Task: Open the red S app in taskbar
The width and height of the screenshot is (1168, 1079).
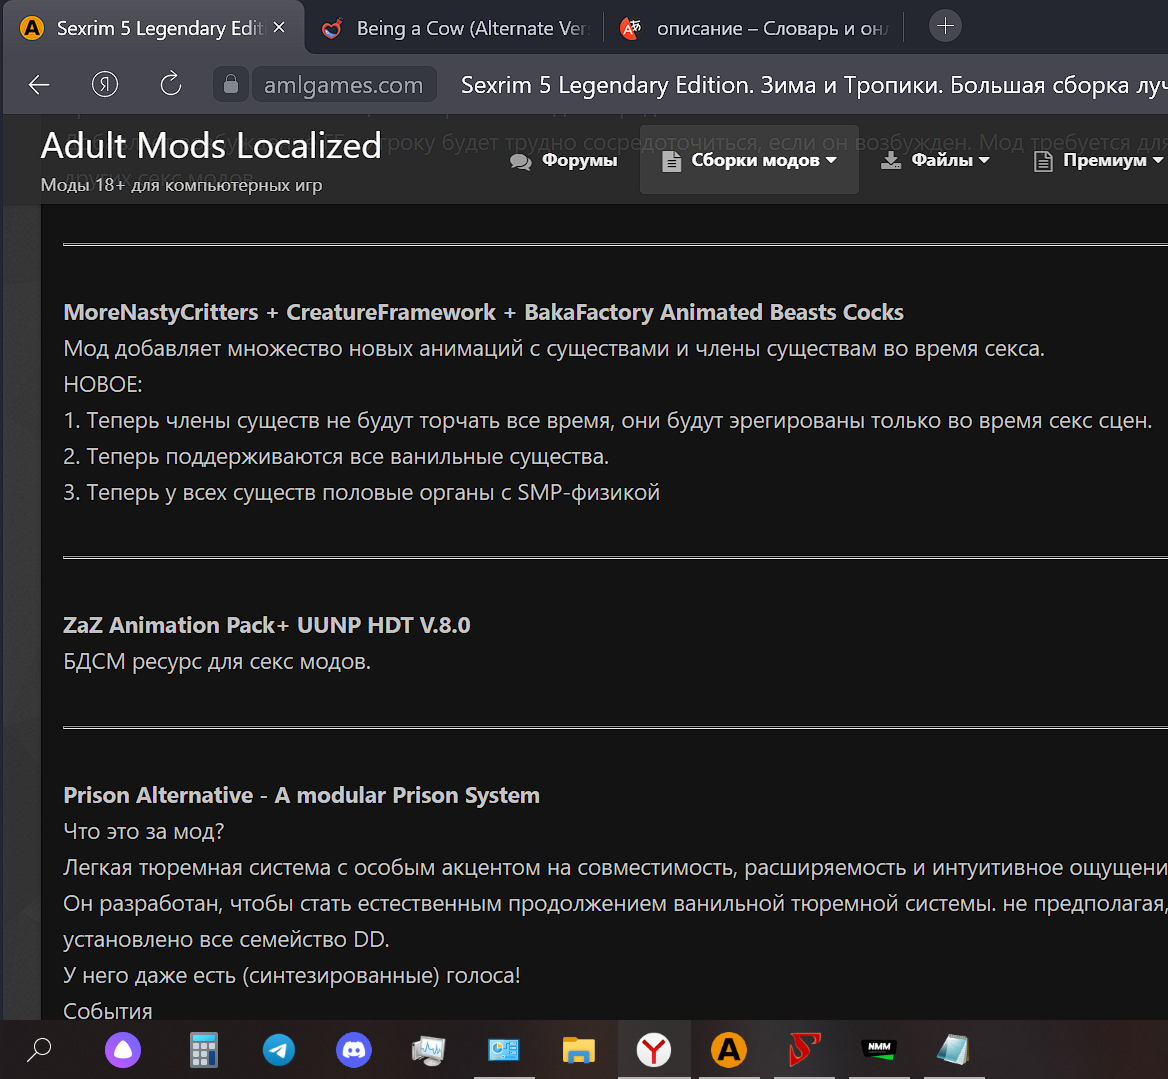Action: (x=804, y=1050)
